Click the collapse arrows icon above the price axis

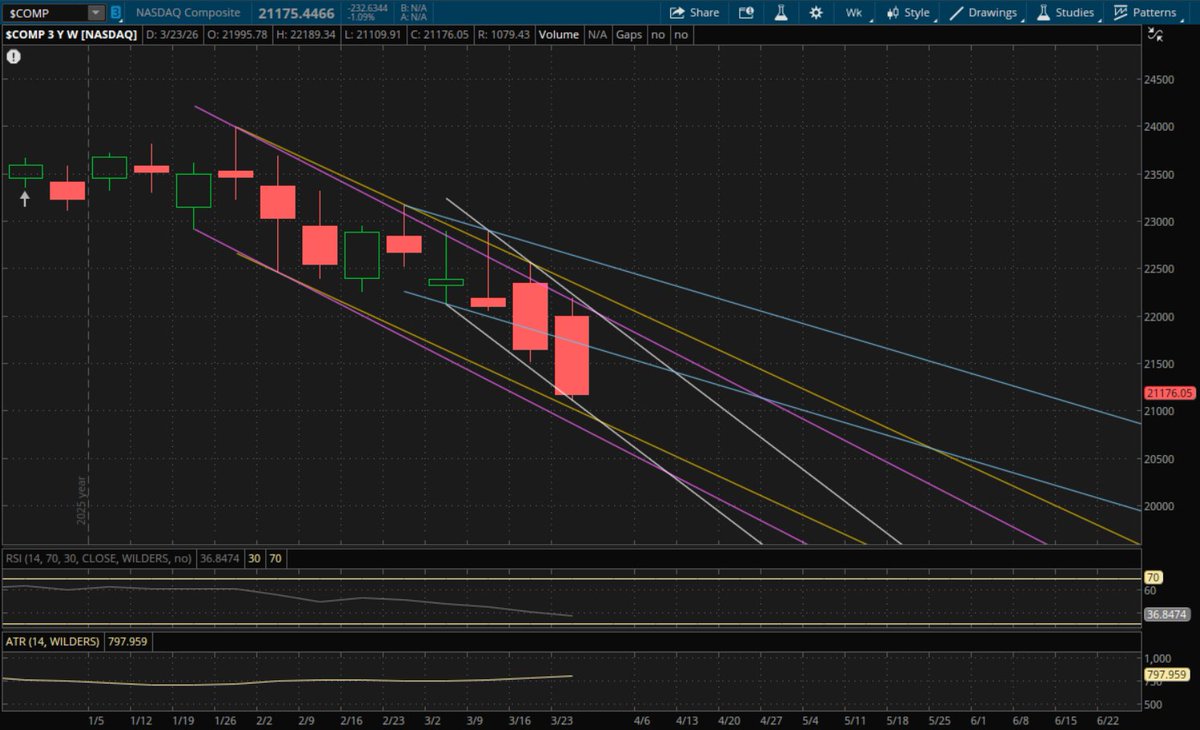1156,34
